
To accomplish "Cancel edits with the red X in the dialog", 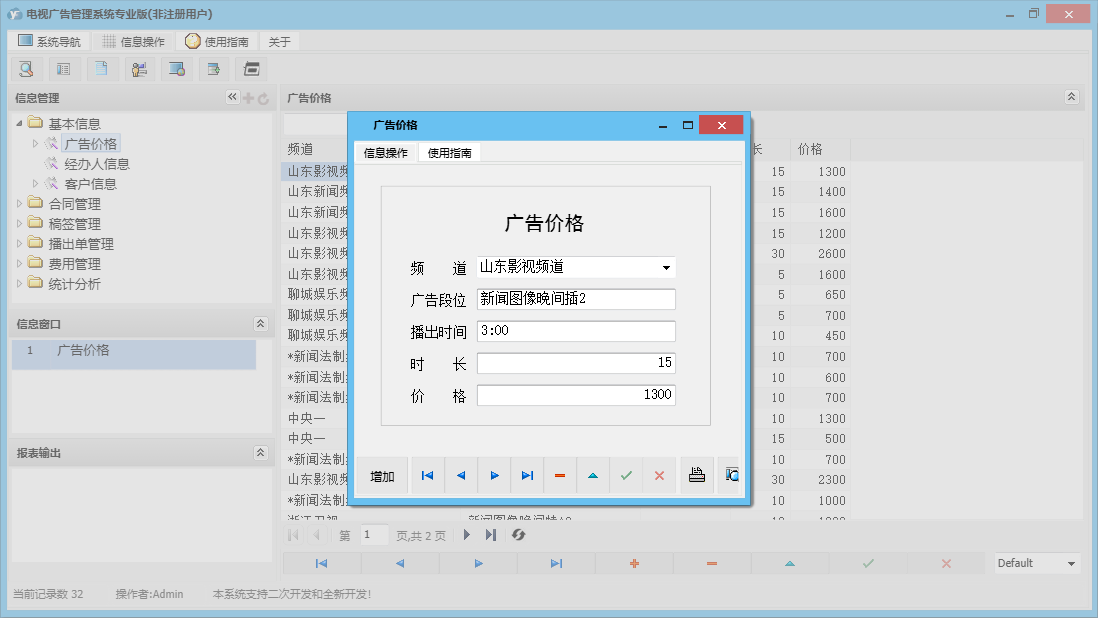I will 660,475.
